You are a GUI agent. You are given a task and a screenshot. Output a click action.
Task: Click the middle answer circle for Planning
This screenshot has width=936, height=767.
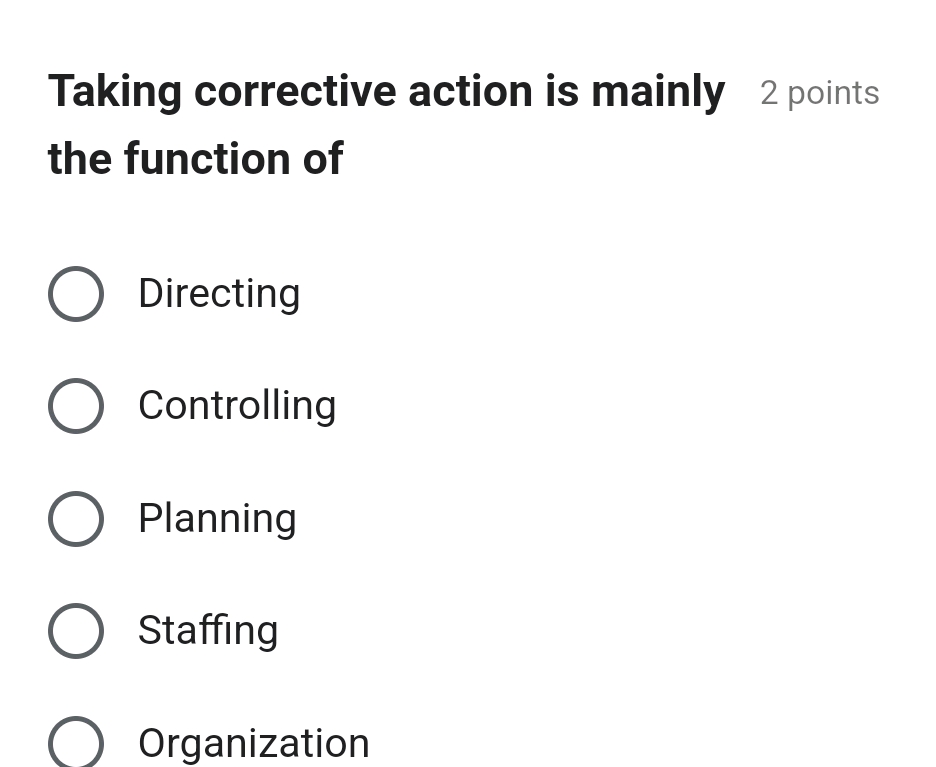pos(76,518)
